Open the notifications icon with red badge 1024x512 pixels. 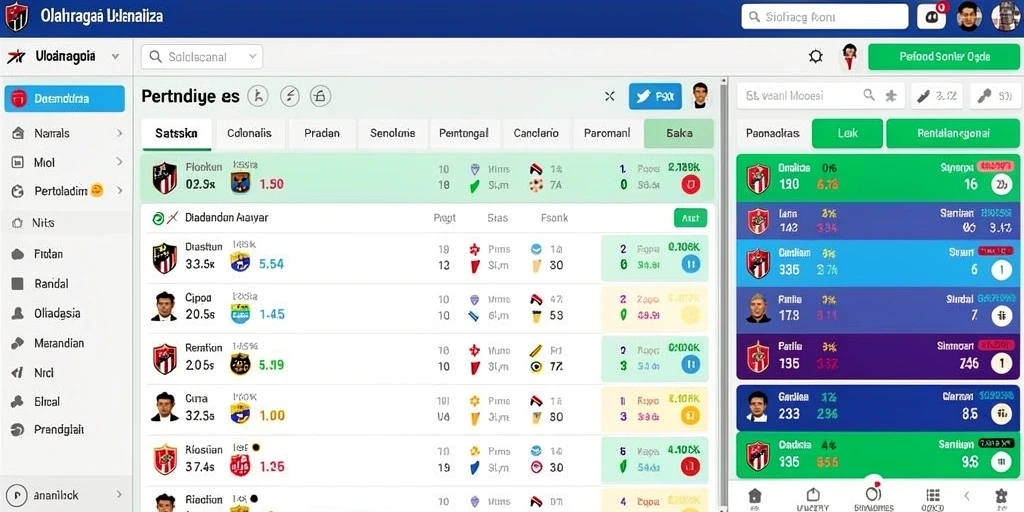pyautogui.click(x=932, y=17)
